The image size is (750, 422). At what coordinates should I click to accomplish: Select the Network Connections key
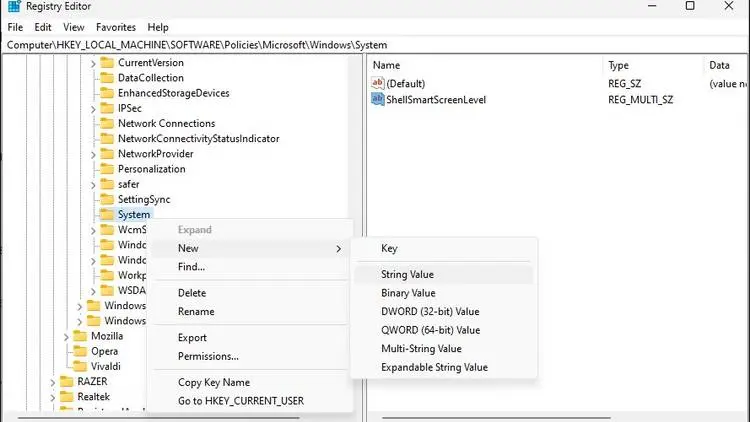[x=166, y=123]
